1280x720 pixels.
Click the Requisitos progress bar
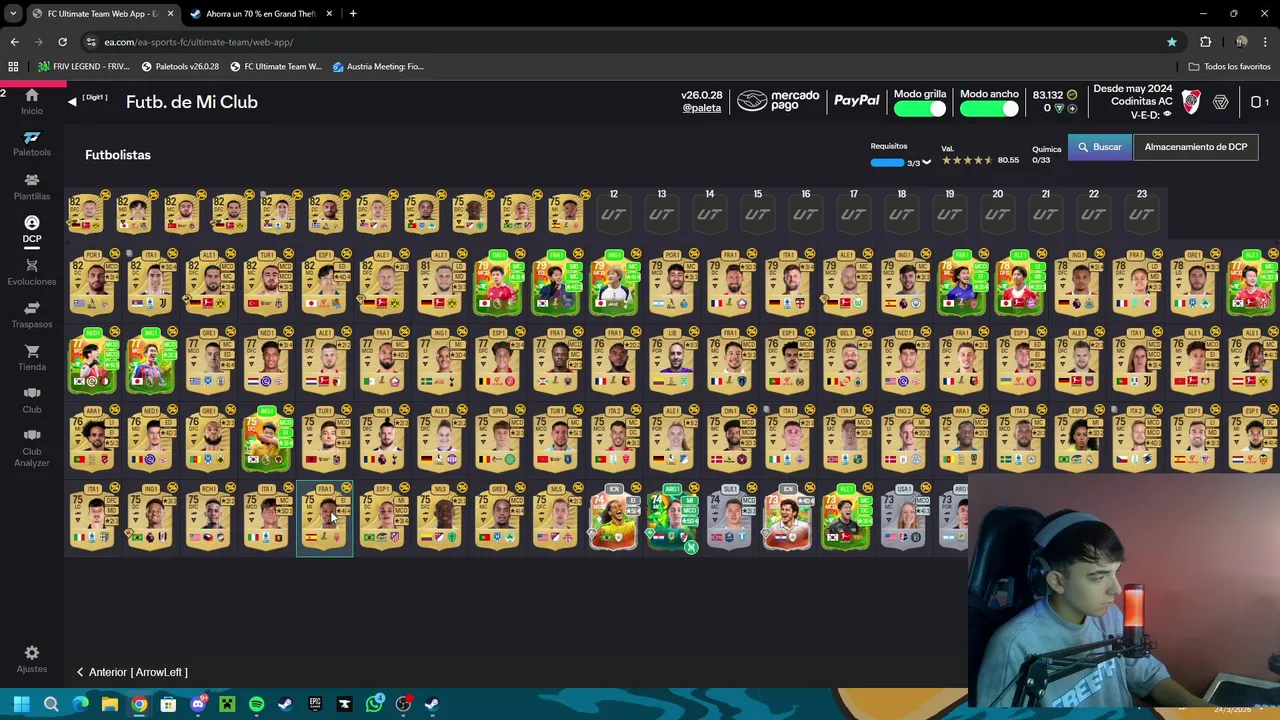click(886, 162)
